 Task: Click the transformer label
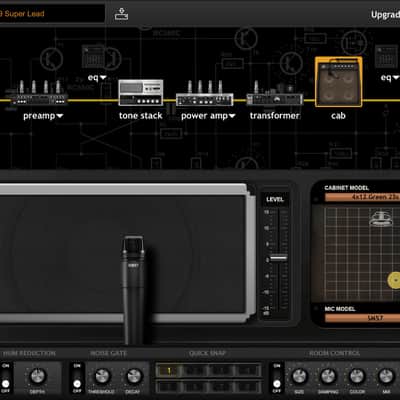275,116
